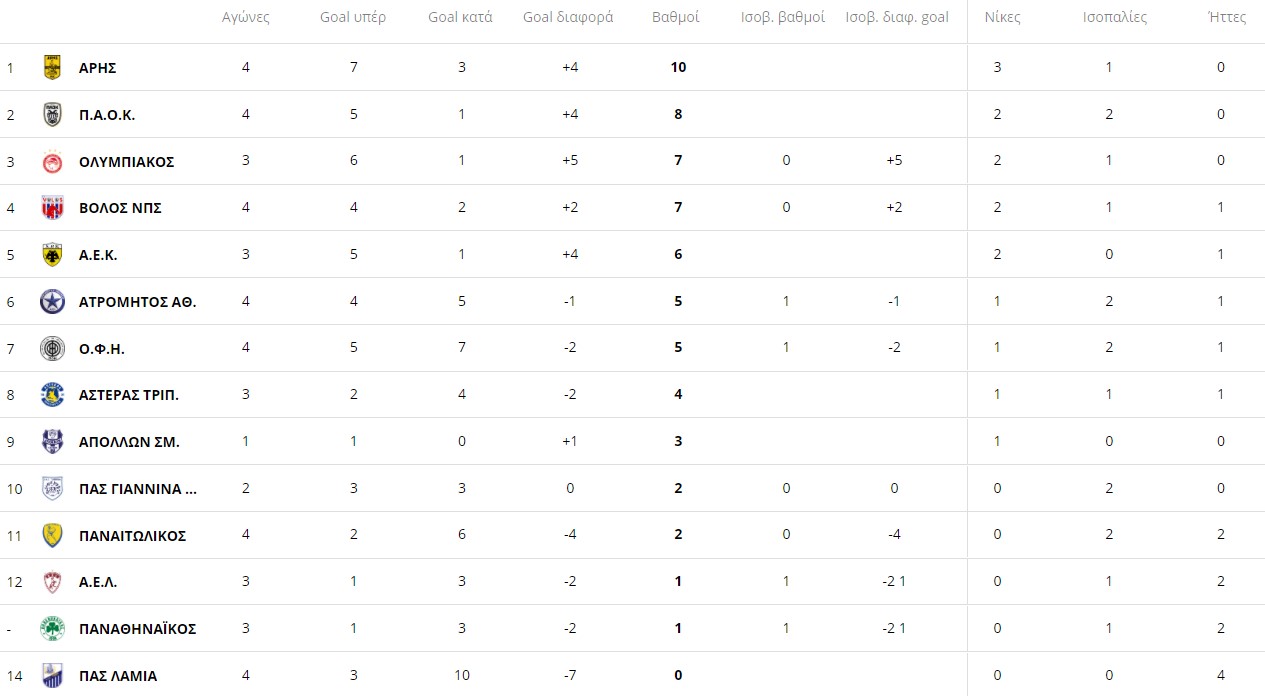Sort by the Αγώνες column header
The image size is (1265, 696).
coord(246,18)
